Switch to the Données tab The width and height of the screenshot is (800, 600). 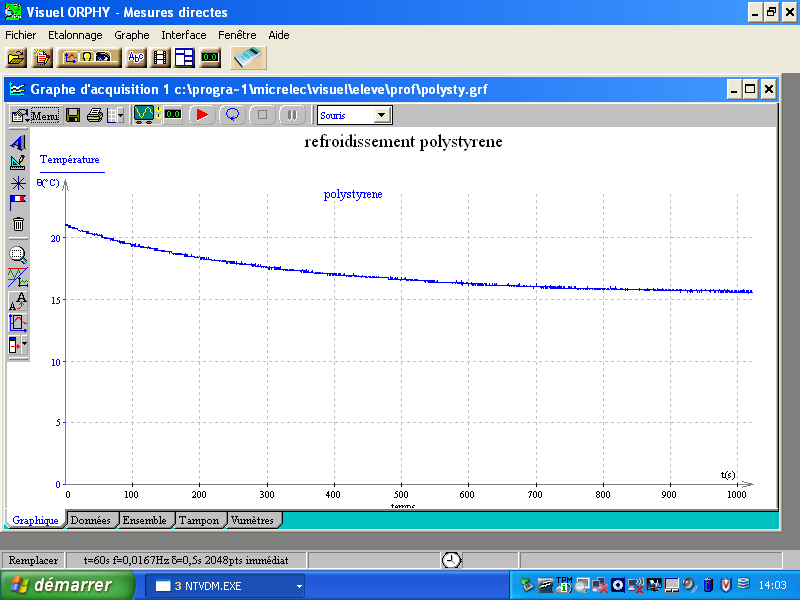tap(91, 520)
